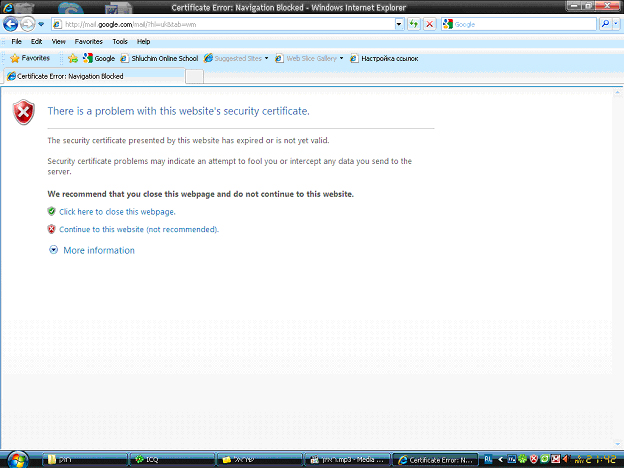Open the Google favorites bar link
This screenshot has width=624, height=468.
tap(99, 58)
